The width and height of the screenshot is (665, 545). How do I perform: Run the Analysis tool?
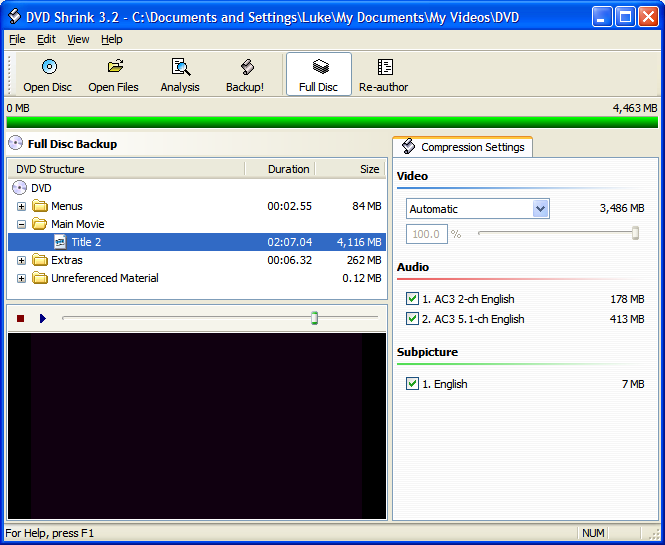click(x=180, y=74)
